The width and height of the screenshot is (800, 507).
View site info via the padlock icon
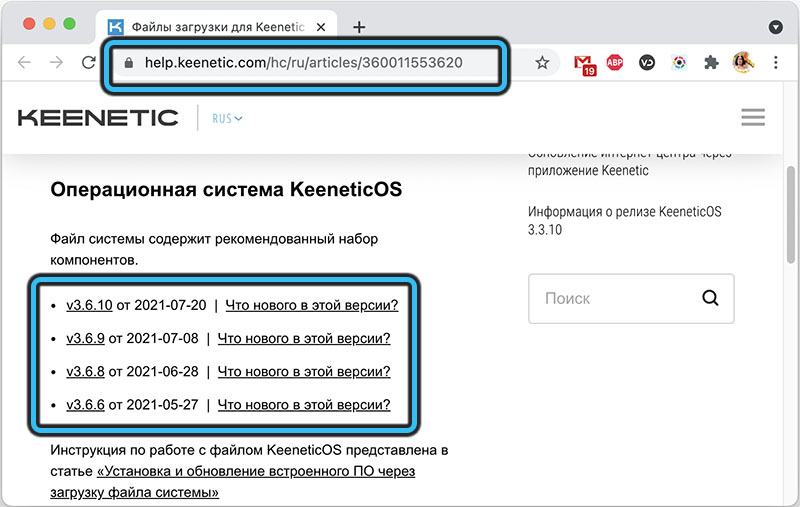129,63
